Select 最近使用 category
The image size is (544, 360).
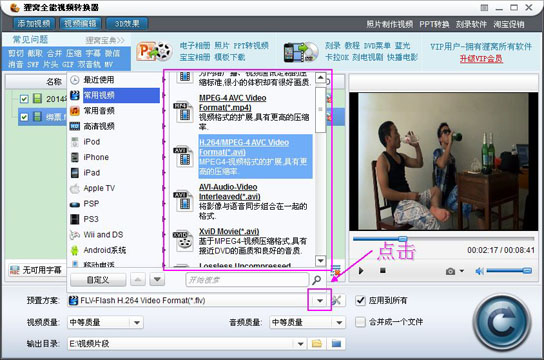(x=114, y=80)
